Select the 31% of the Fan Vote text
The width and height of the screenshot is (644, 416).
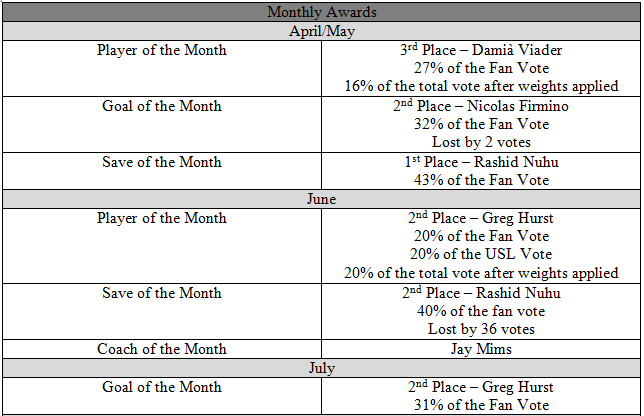[481, 405]
